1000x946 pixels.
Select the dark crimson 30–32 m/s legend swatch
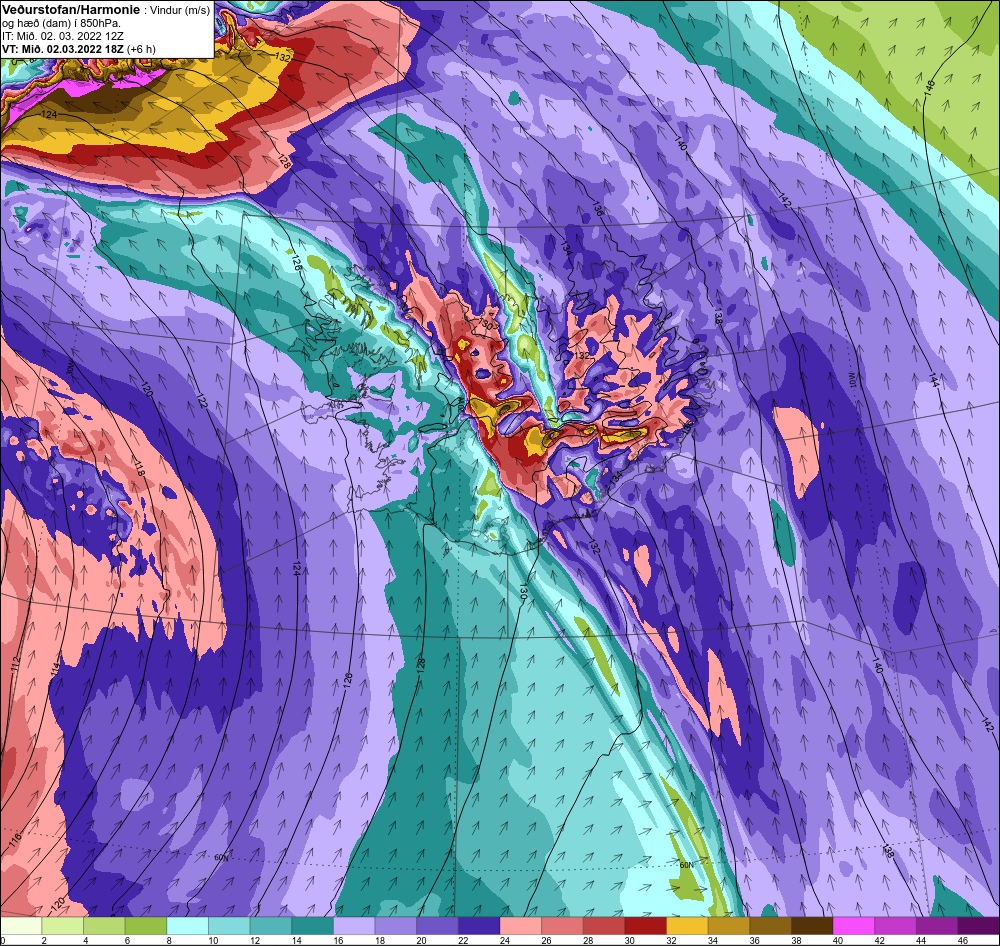(645, 926)
